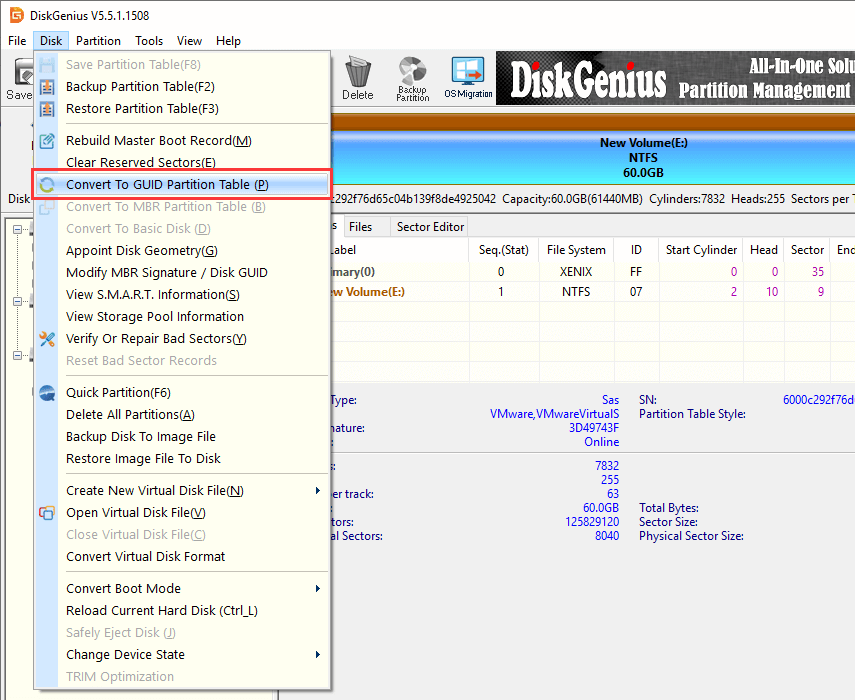Screen dimensions: 855x700
Task: Click the Verify Or Repair Bad Sectors icon
Action: [47, 339]
